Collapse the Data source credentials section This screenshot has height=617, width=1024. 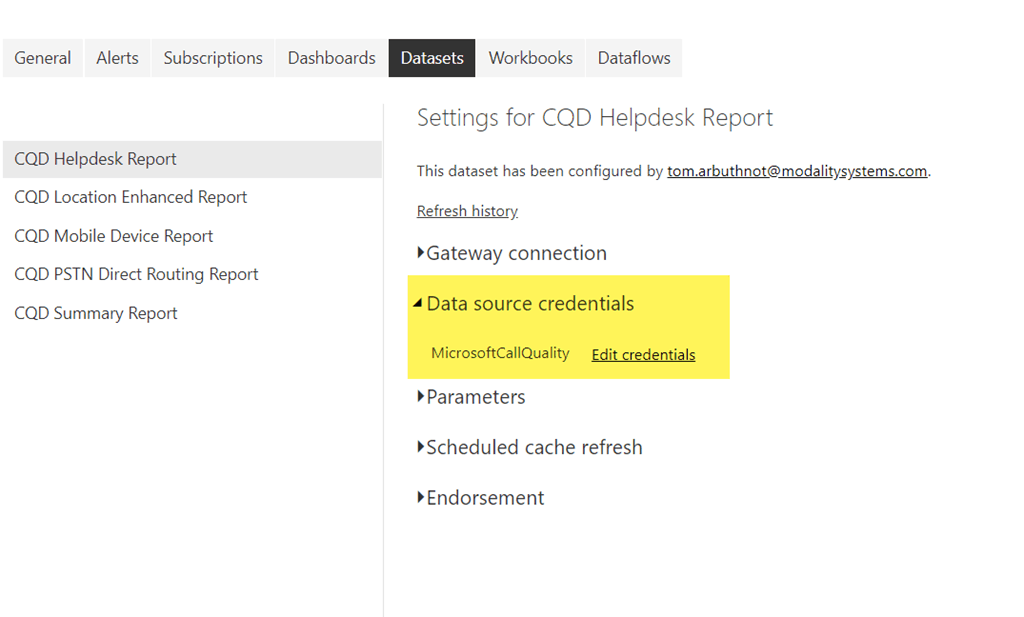tap(529, 304)
